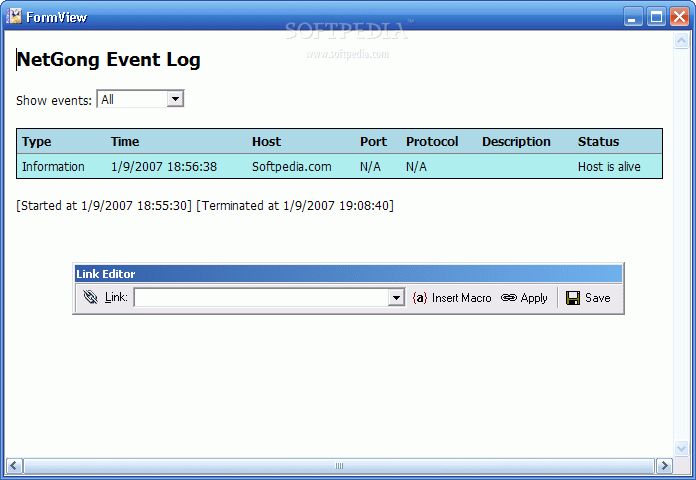Expand the Link combo box dropdown arrow
696x480 pixels.
395,298
